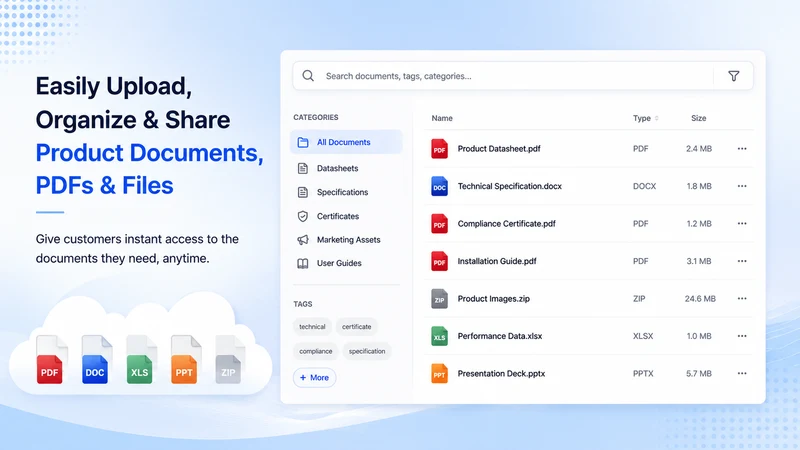
Task: Click the Size column header
Action: click(x=698, y=118)
